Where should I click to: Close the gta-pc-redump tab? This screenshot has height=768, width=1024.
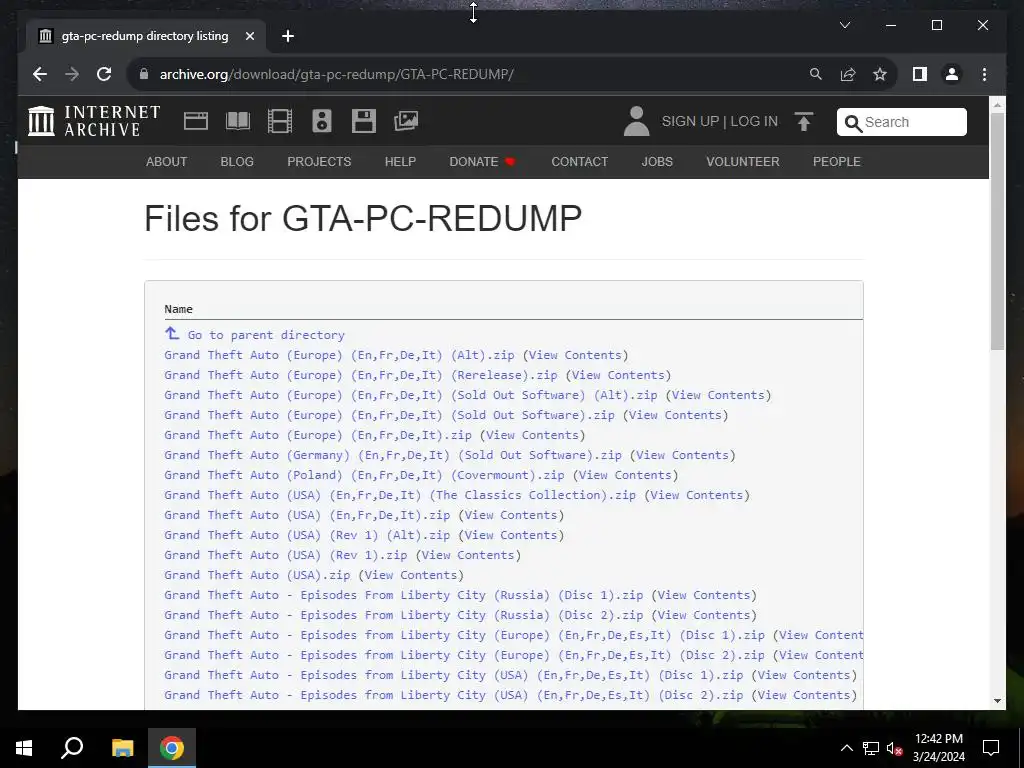(x=249, y=37)
